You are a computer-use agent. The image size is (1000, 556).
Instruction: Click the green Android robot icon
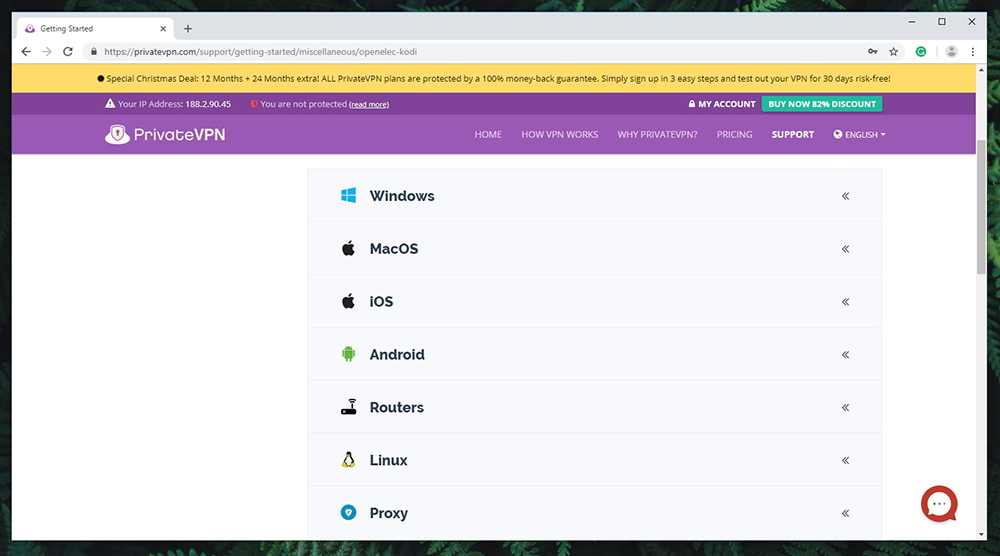click(x=348, y=354)
